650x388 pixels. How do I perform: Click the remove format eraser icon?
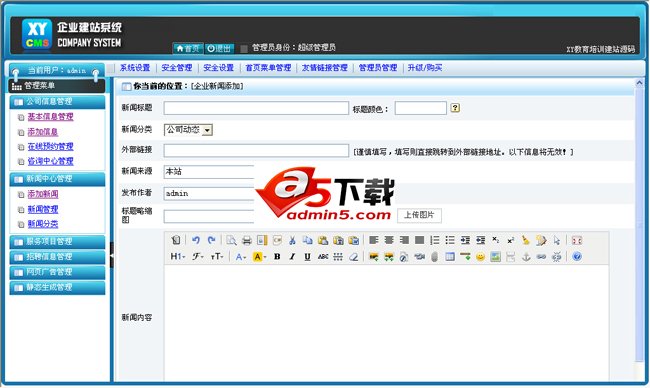click(x=354, y=257)
